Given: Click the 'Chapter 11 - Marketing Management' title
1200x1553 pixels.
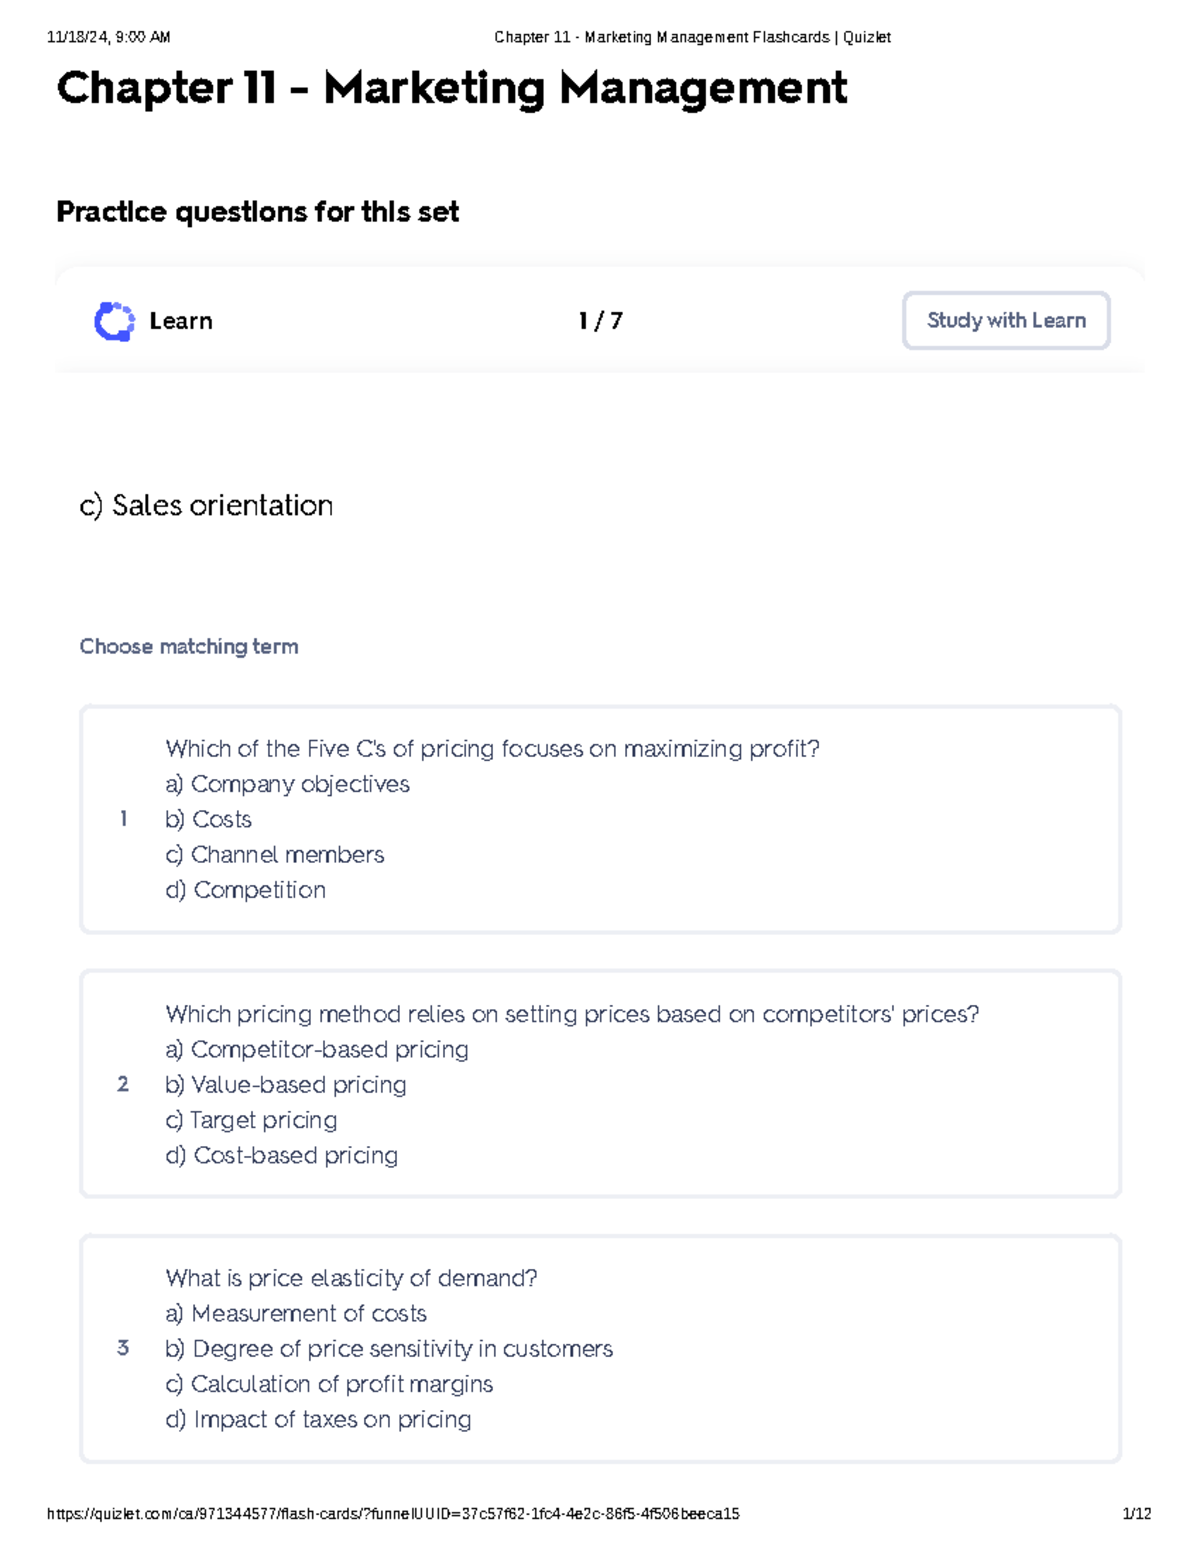Looking at the screenshot, I should [452, 90].
